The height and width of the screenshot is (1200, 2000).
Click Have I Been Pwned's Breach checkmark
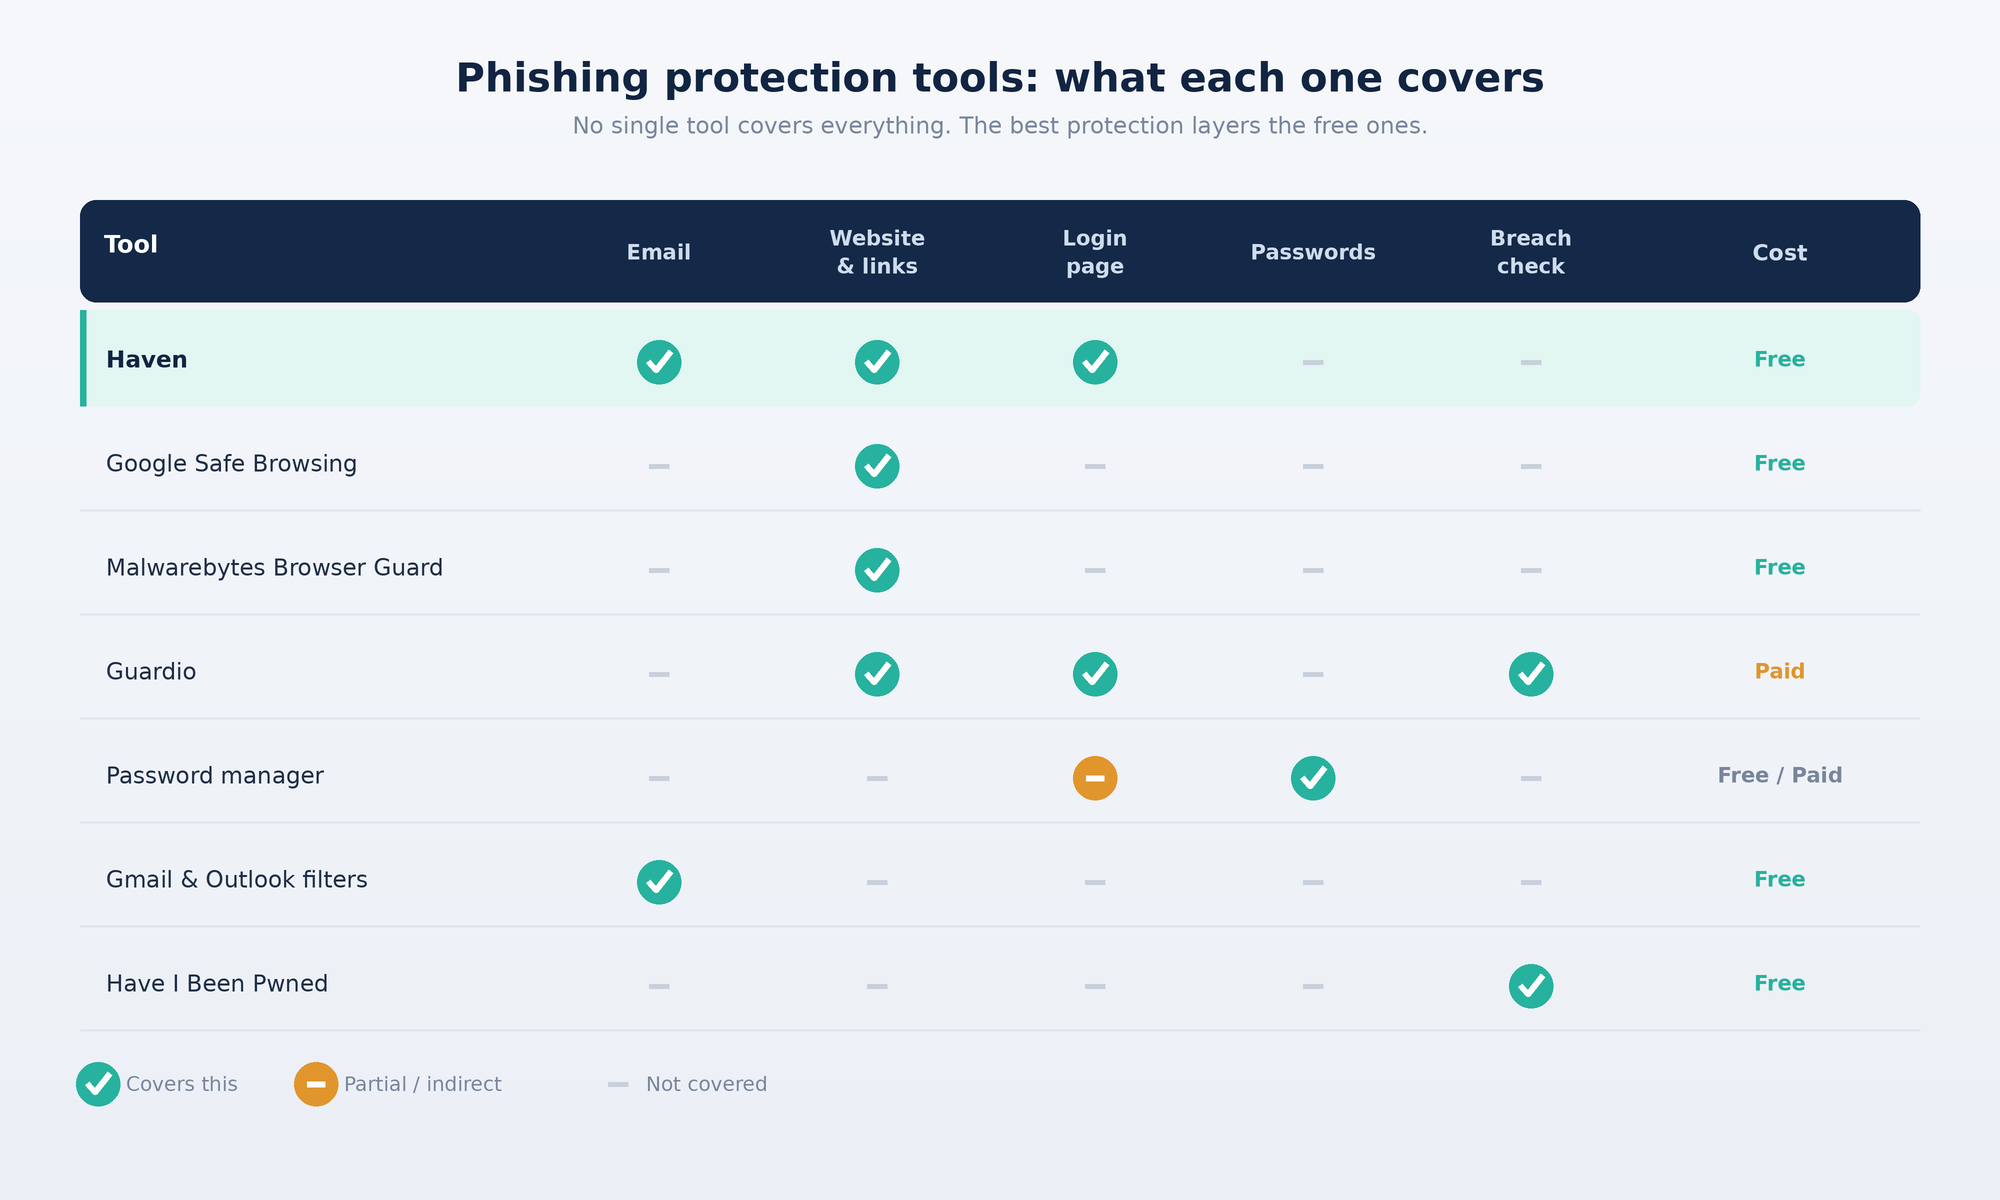[x=1531, y=986]
